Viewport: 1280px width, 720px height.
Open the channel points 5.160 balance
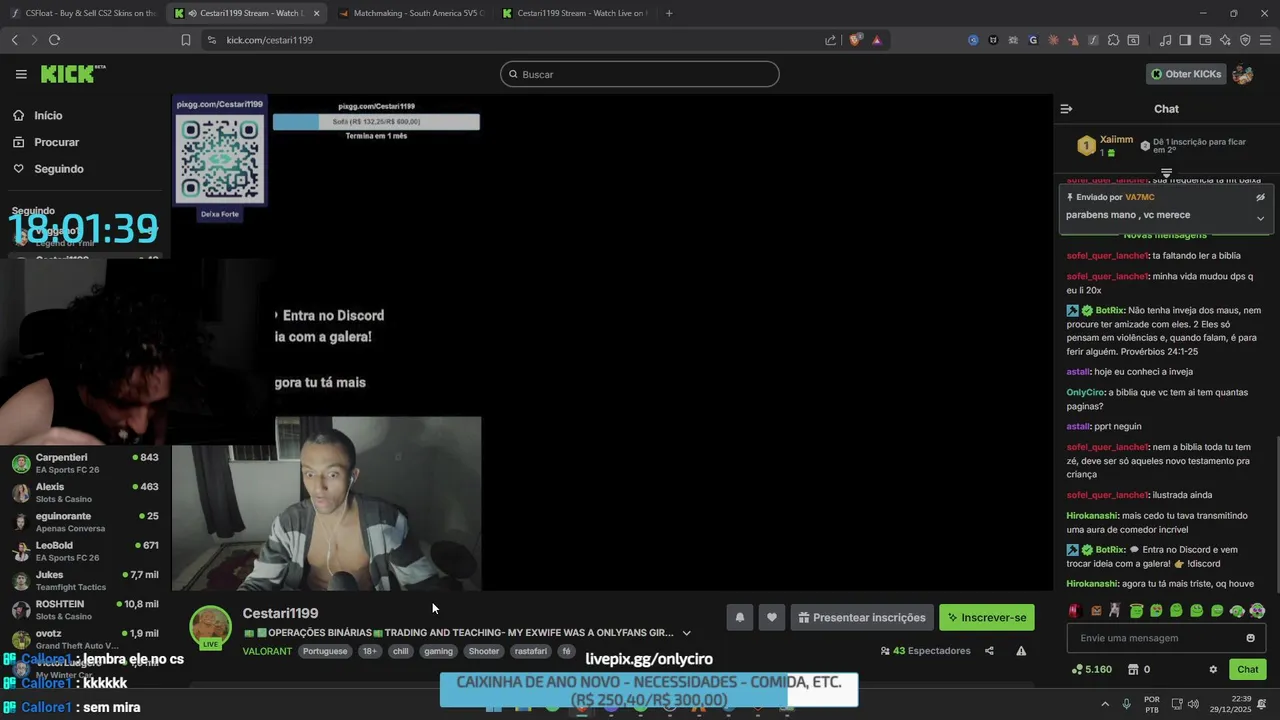pyautogui.click(x=1091, y=669)
